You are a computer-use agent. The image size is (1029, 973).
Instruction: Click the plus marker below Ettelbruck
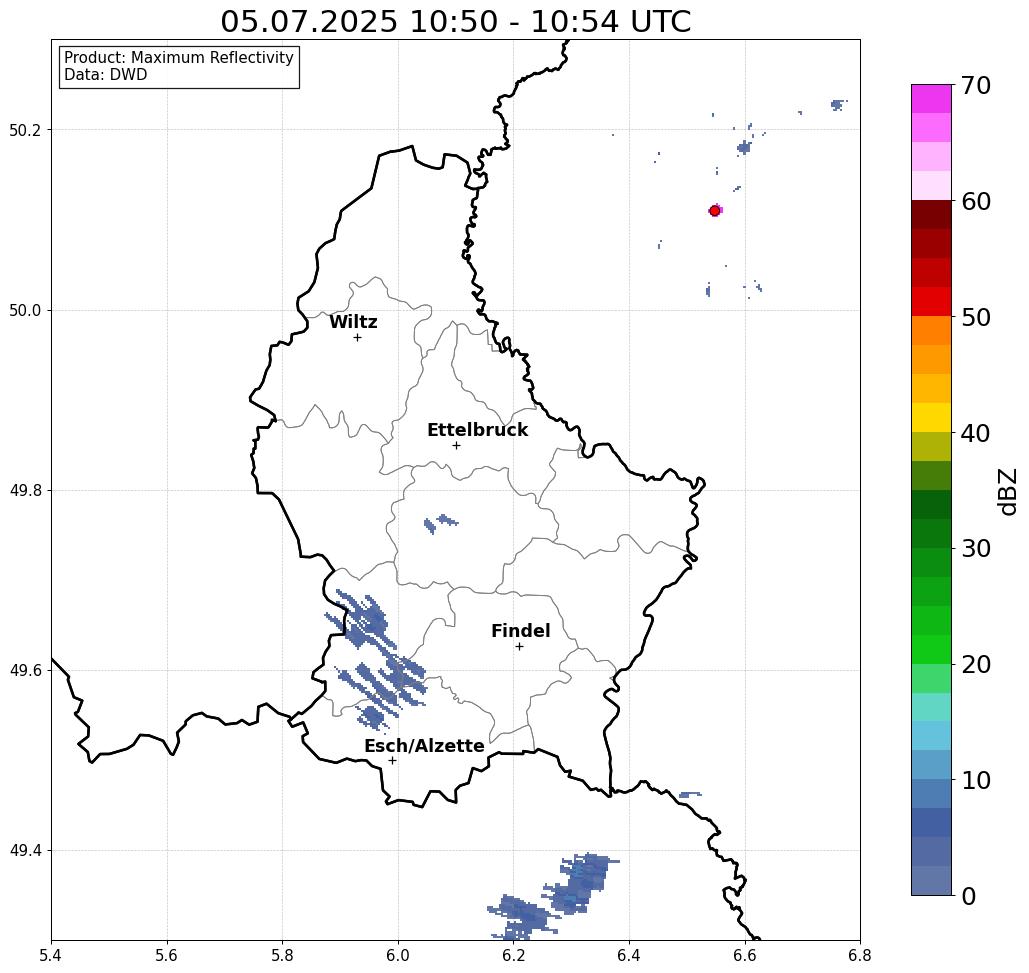pos(456,445)
